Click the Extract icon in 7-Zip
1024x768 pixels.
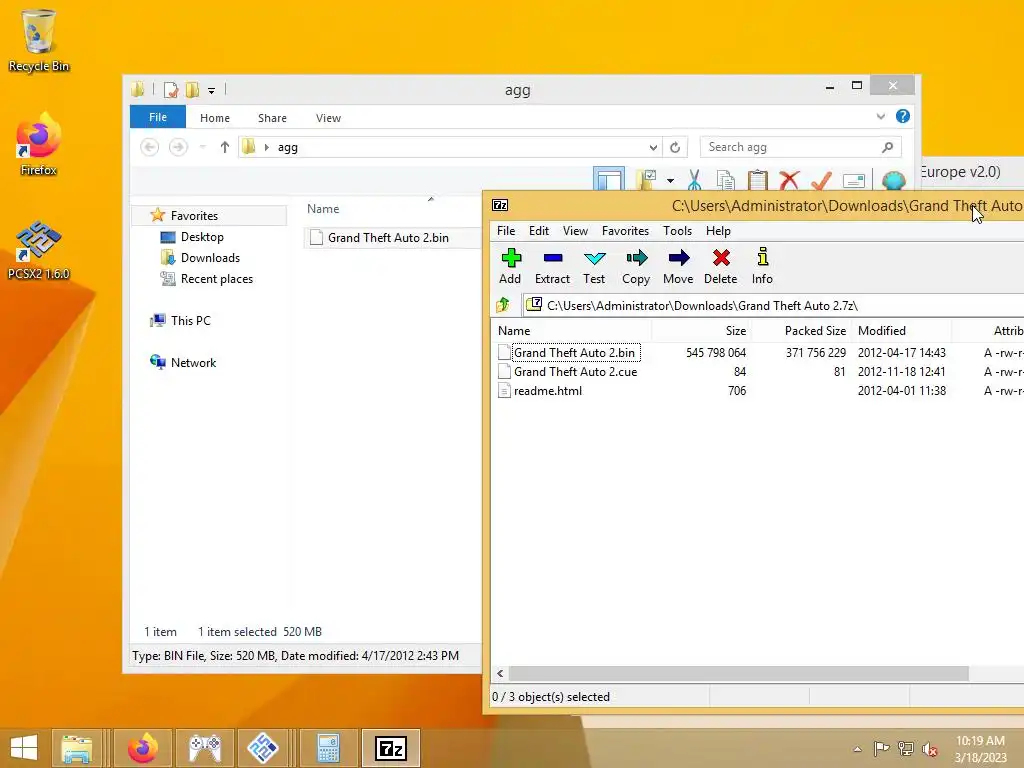(552, 266)
